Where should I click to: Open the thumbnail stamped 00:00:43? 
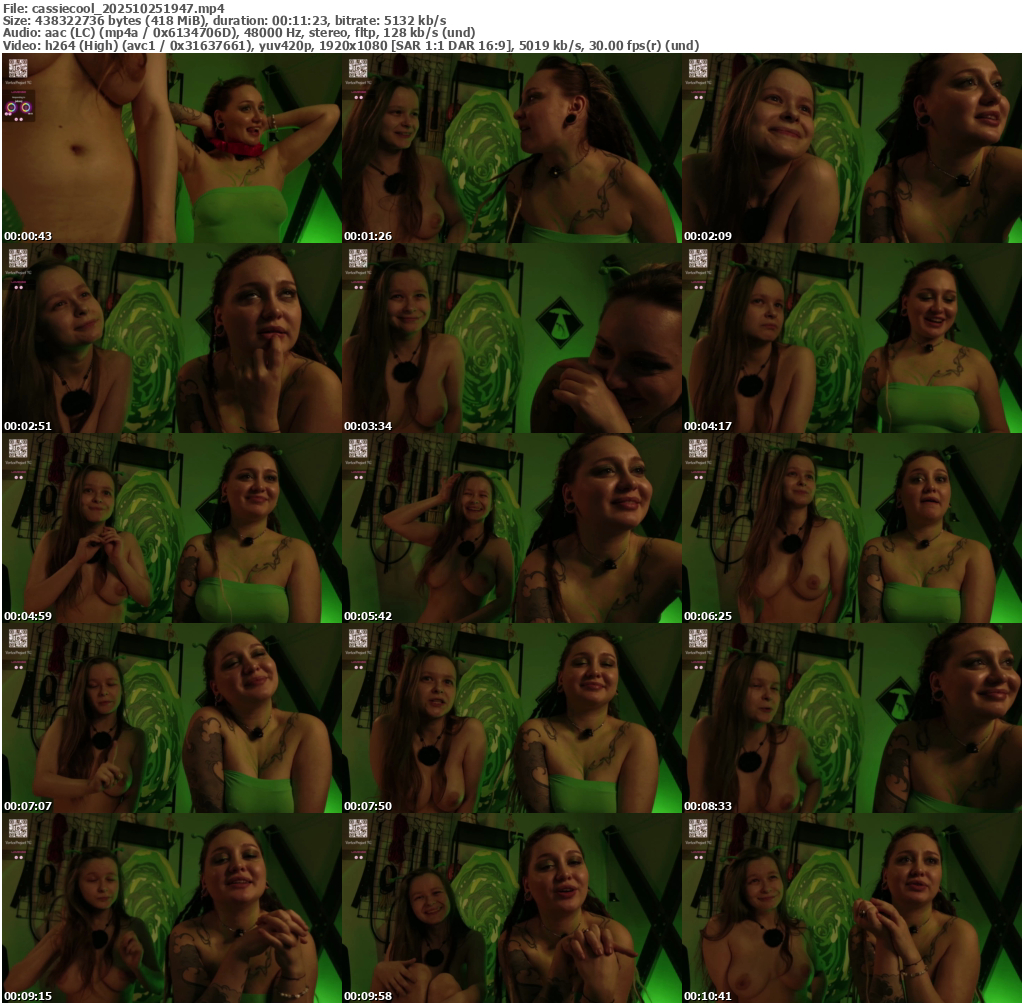click(172, 148)
